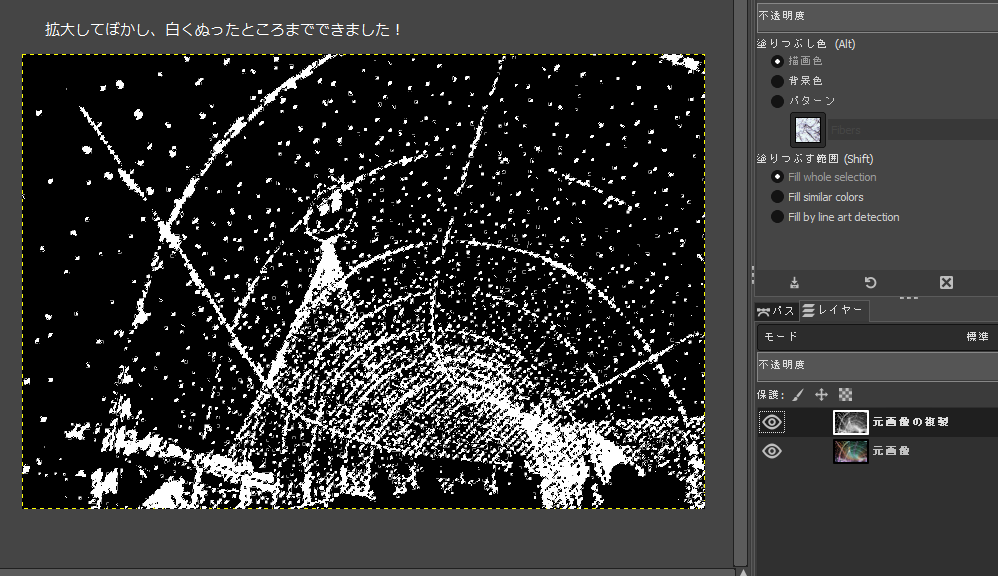This screenshot has height=576, width=998.
Task: Choose Fill by line art detection option
Action: click(x=777, y=217)
